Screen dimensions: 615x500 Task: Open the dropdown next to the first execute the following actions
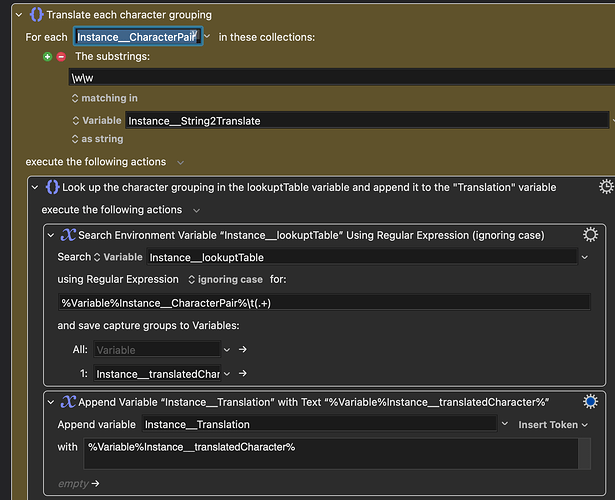(x=180, y=162)
